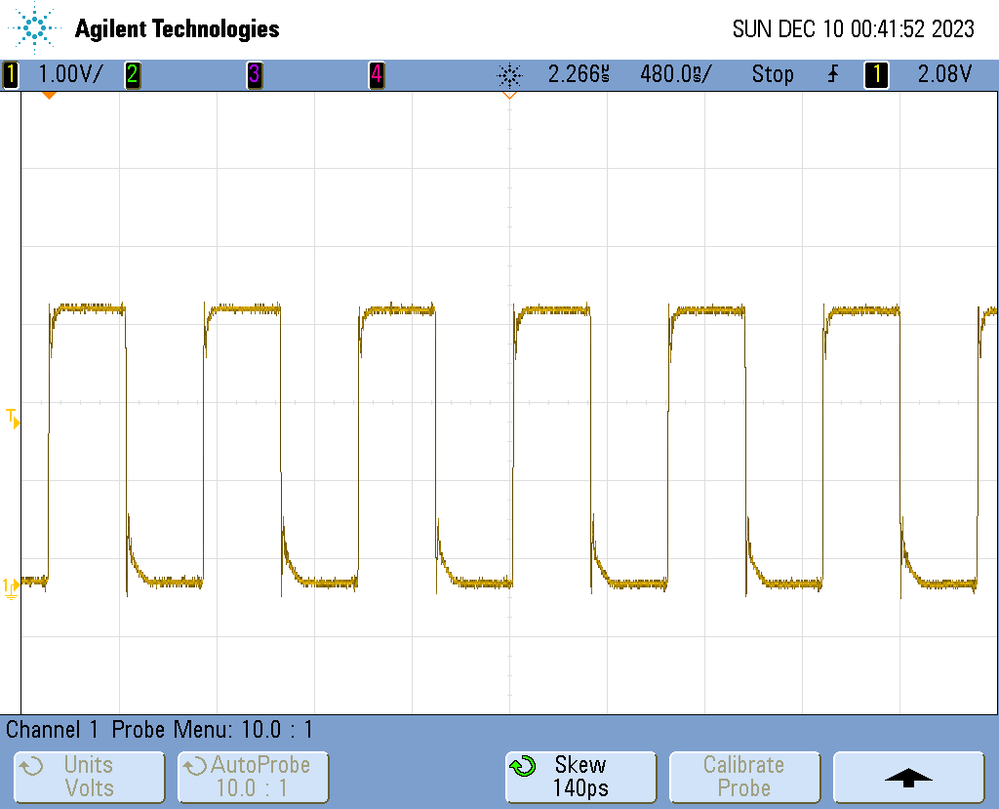
Task: Click the channel 1 ground level marker
Action: click(x=11, y=588)
